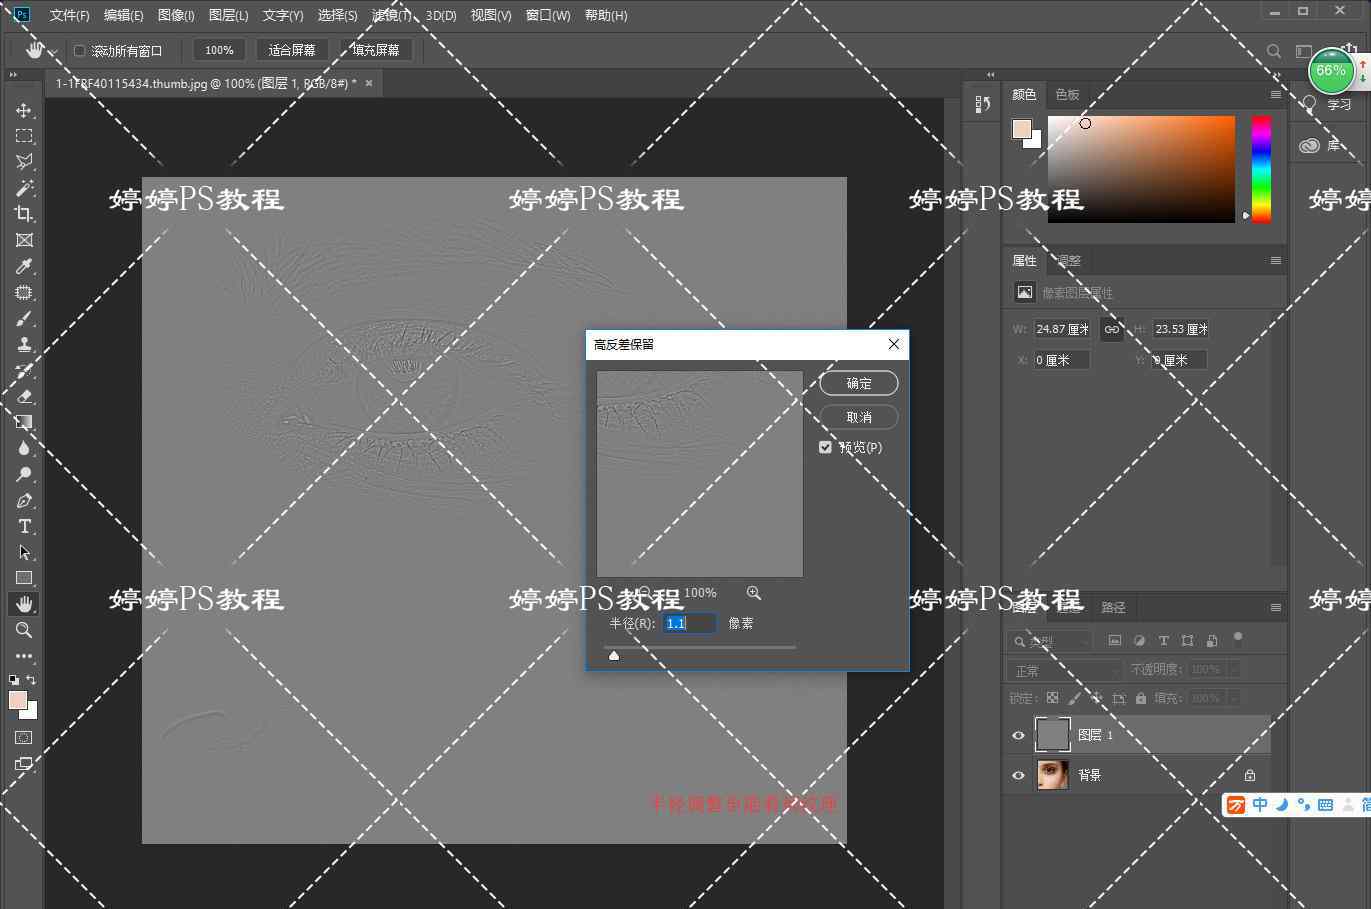Zoom in the High Pass preview
Screen dimensions: 1371x909
click(754, 593)
